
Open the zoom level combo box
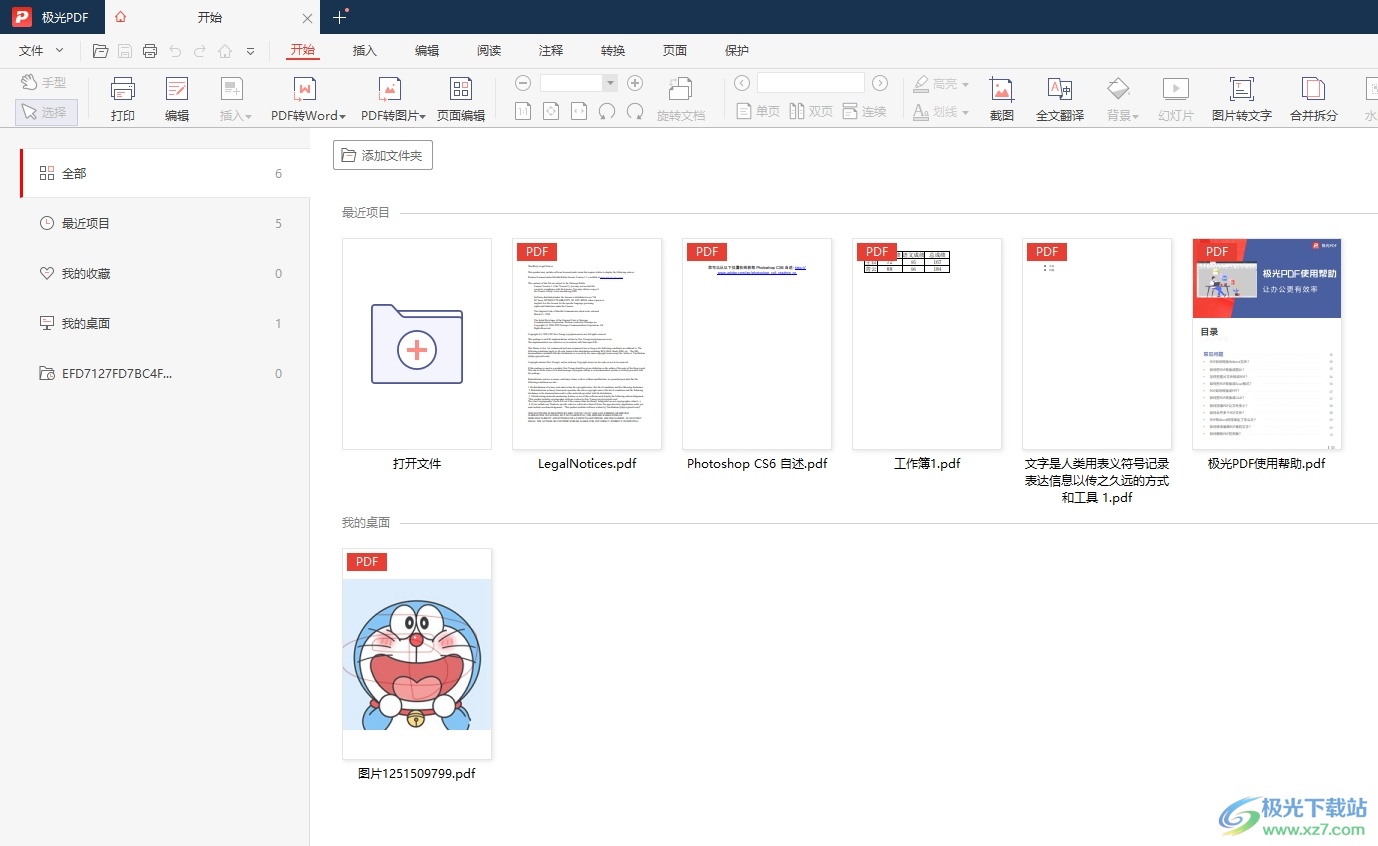pyautogui.click(x=579, y=83)
